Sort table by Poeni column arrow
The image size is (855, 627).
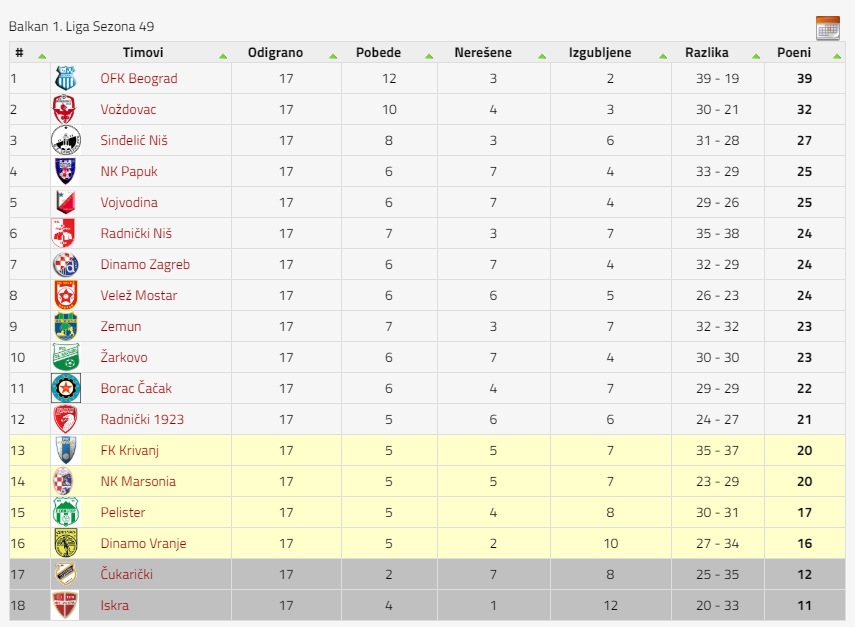(x=836, y=56)
